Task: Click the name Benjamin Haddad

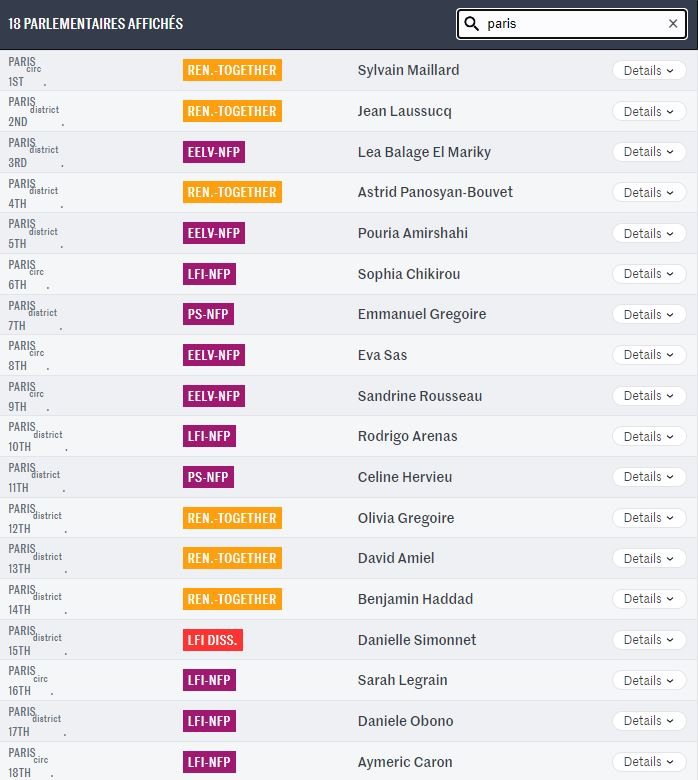Action: pos(415,598)
